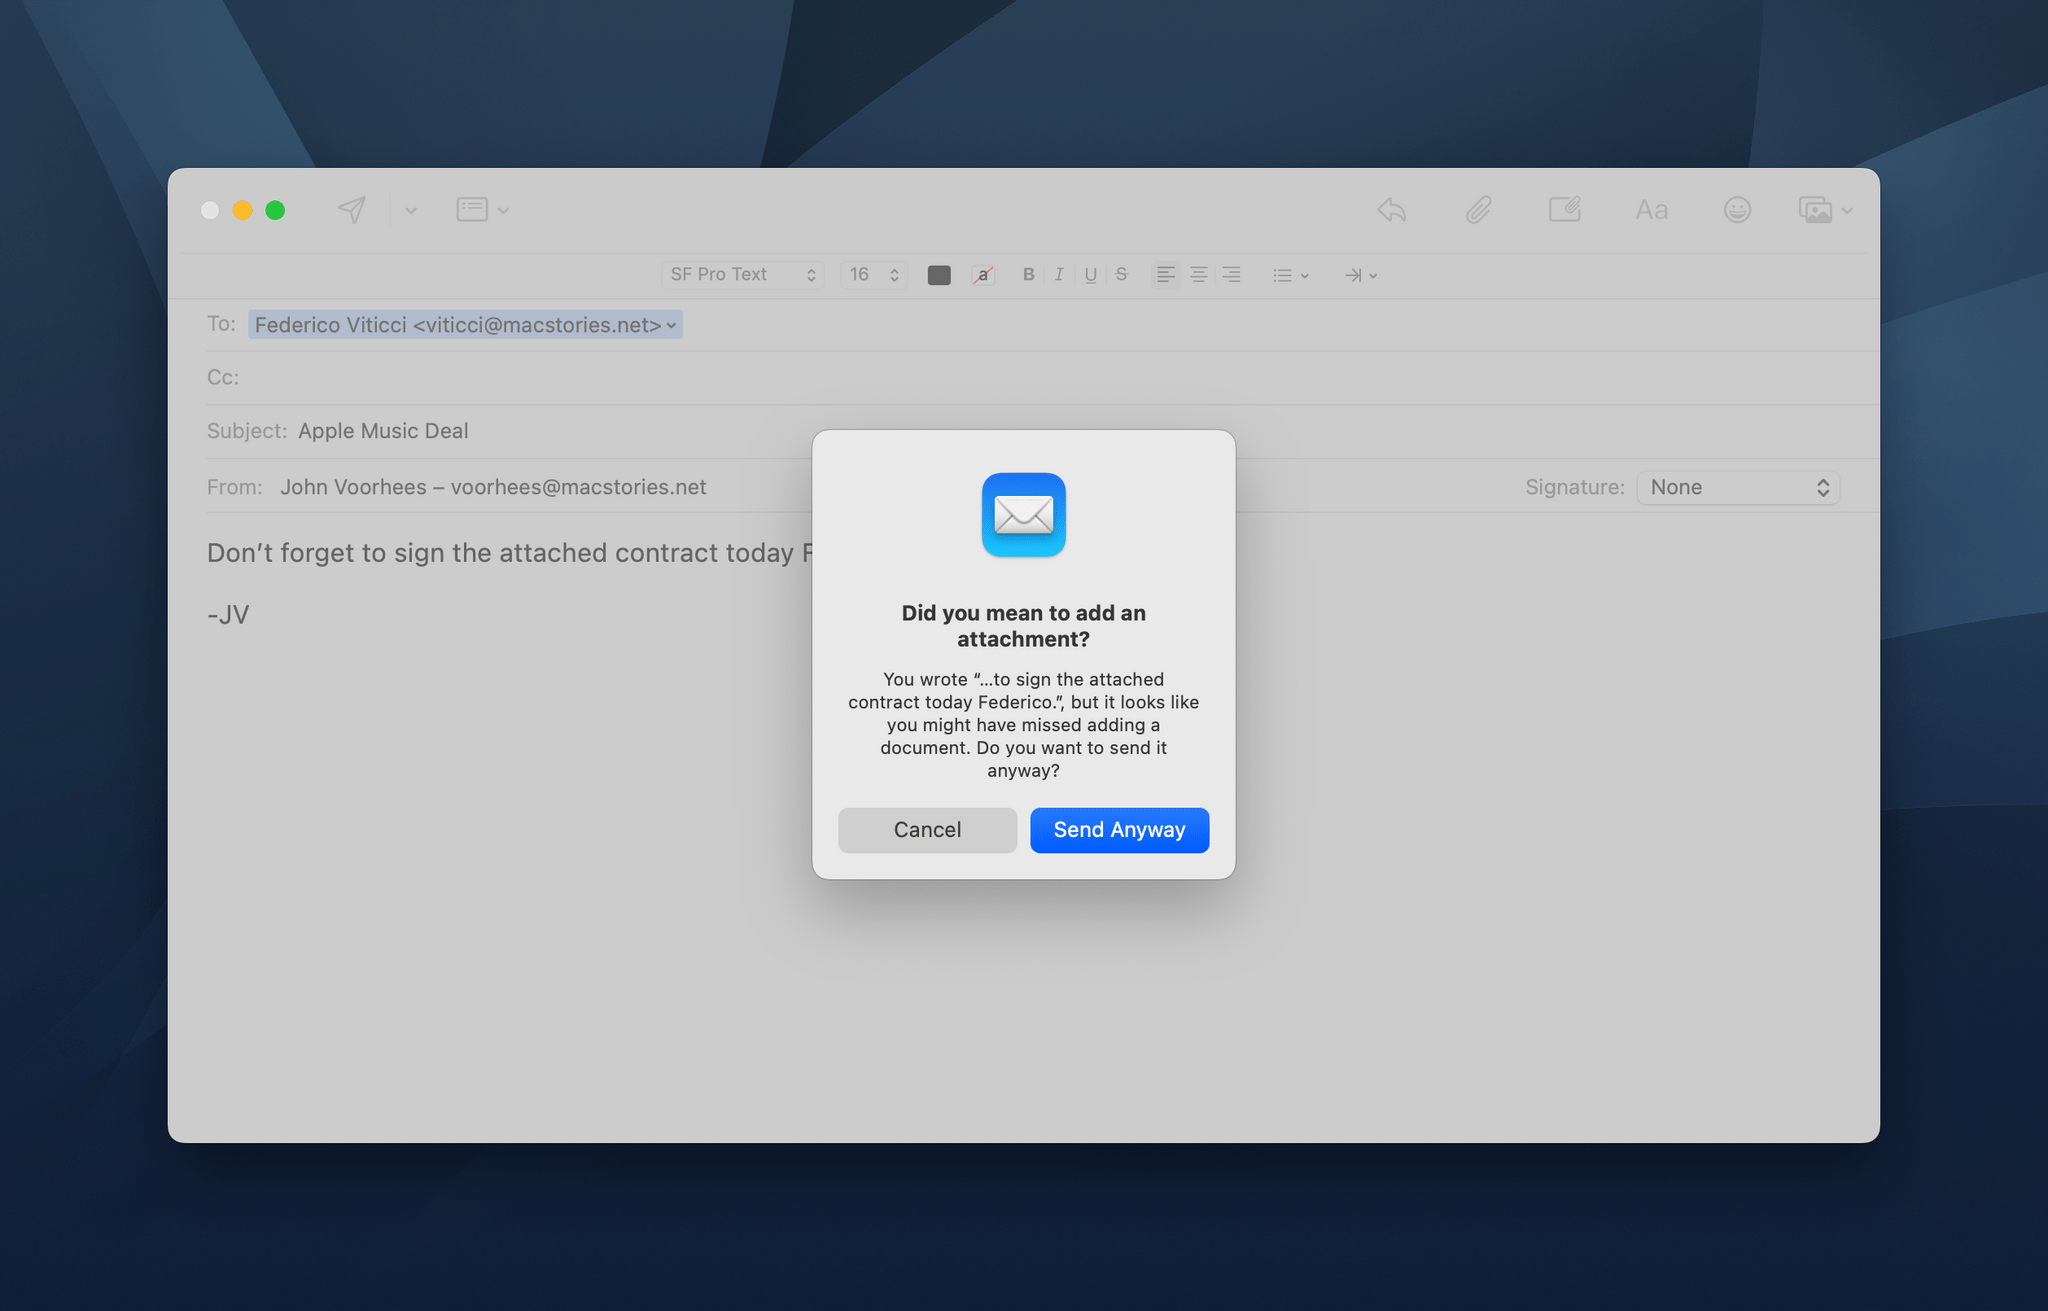
Task: Toggle underline formatting
Action: [1090, 274]
